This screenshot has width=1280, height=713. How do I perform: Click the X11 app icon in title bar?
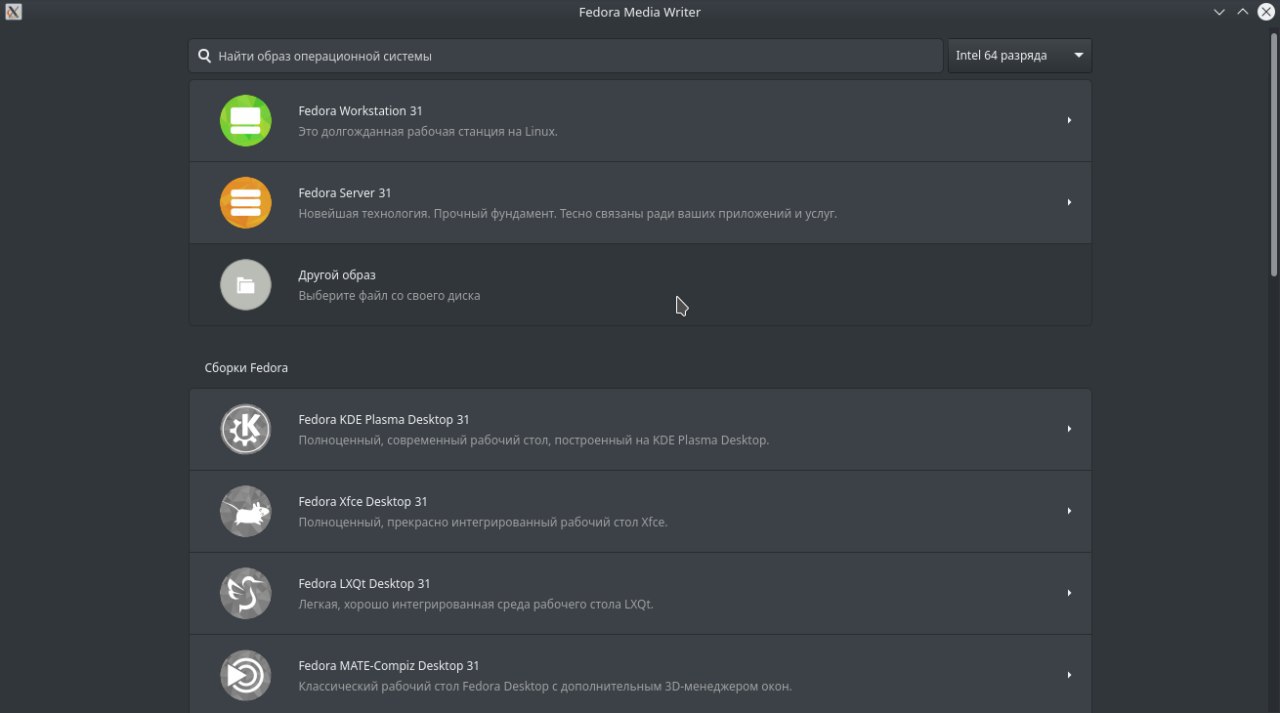[x=14, y=12]
